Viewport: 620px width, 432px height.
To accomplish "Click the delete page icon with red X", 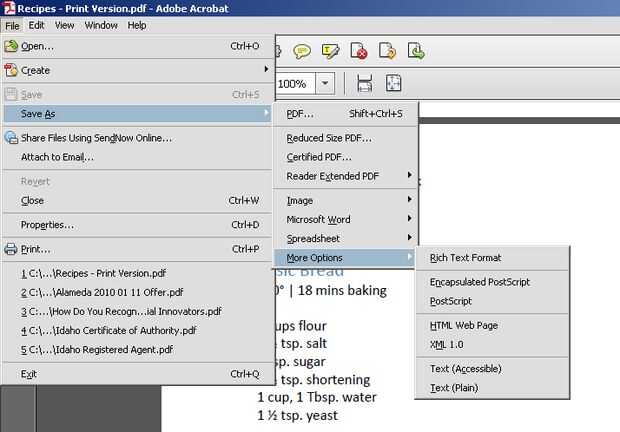I will tap(359, 51).
